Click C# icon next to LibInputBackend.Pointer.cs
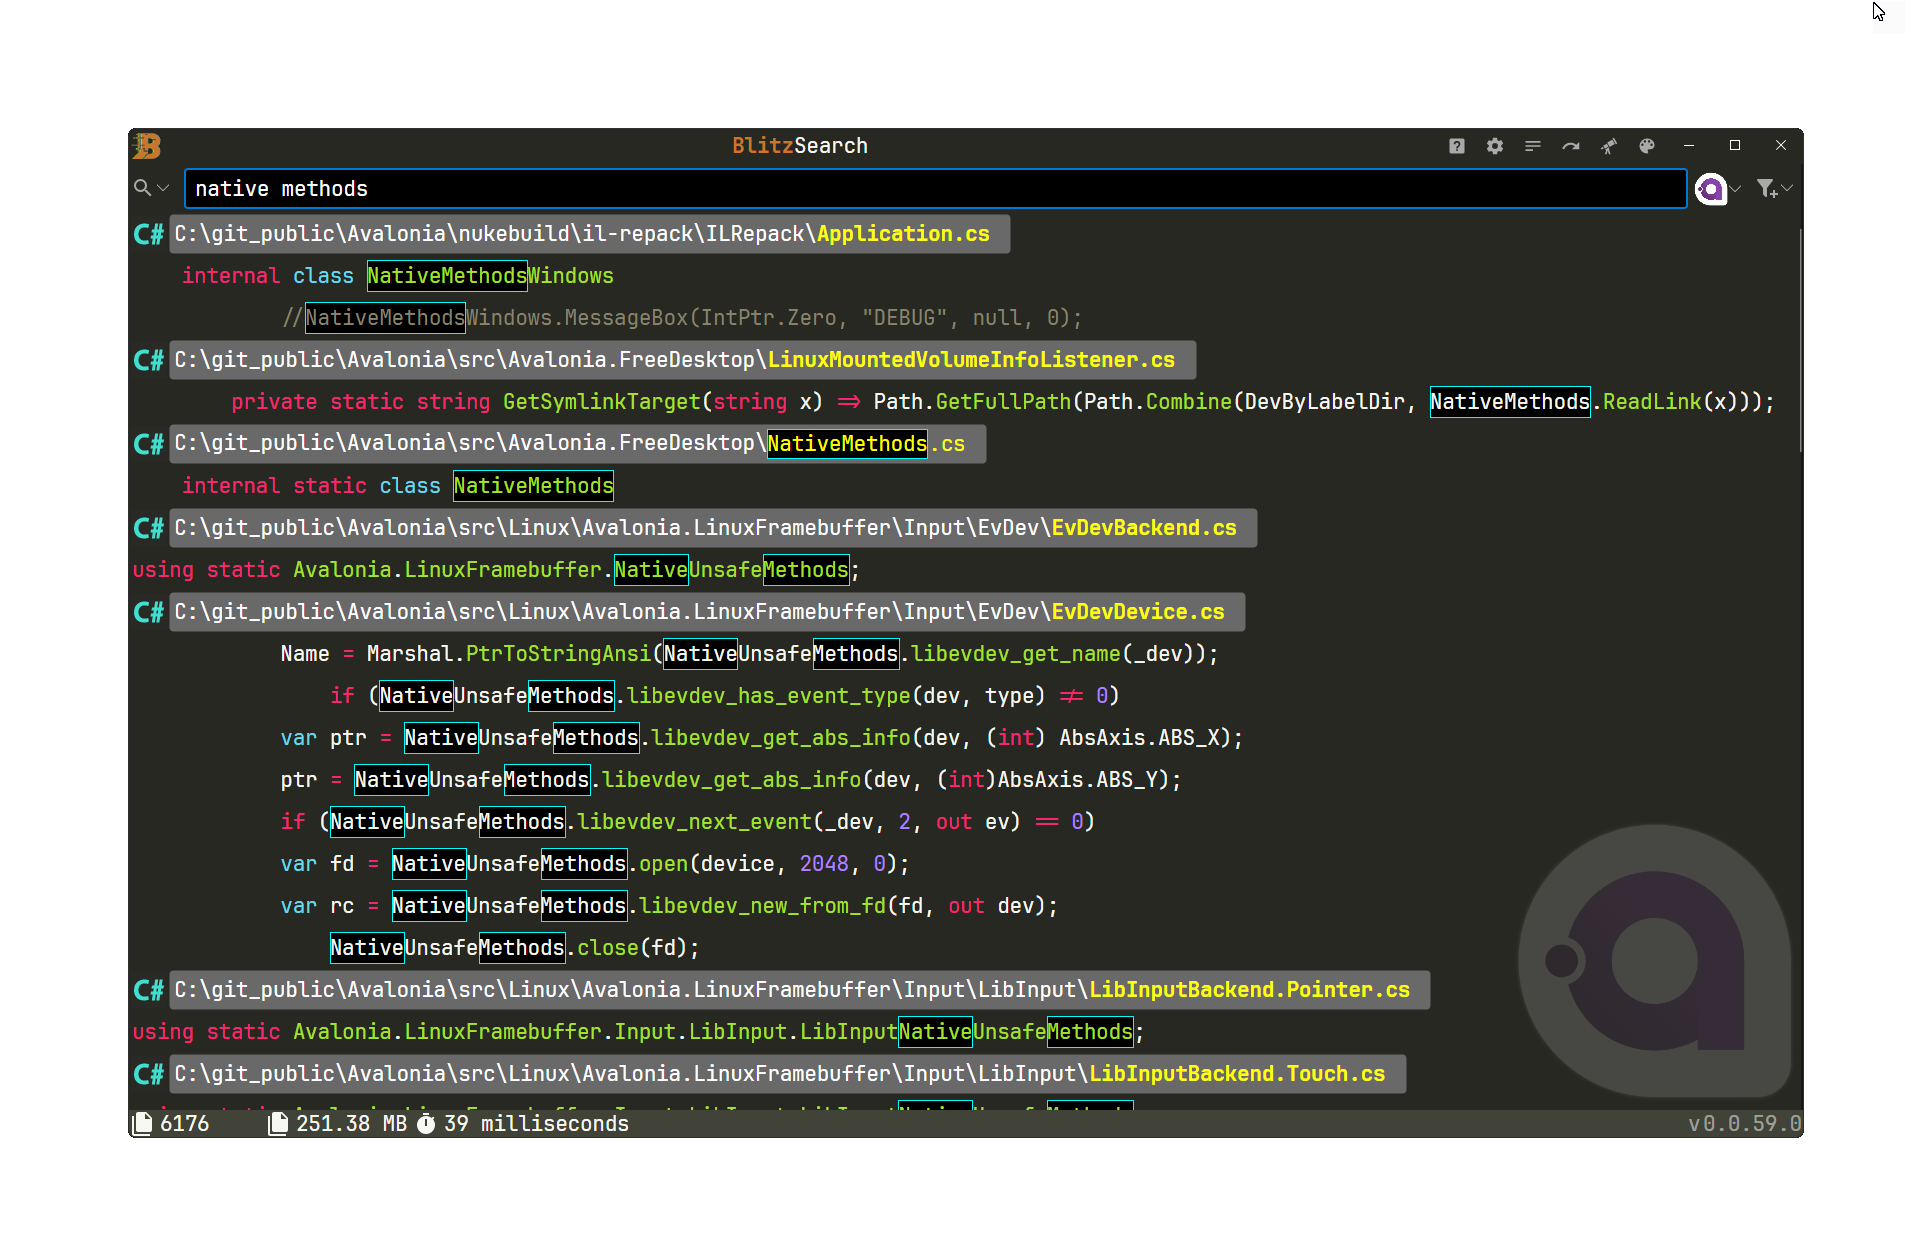 click(x=149, y=990)
